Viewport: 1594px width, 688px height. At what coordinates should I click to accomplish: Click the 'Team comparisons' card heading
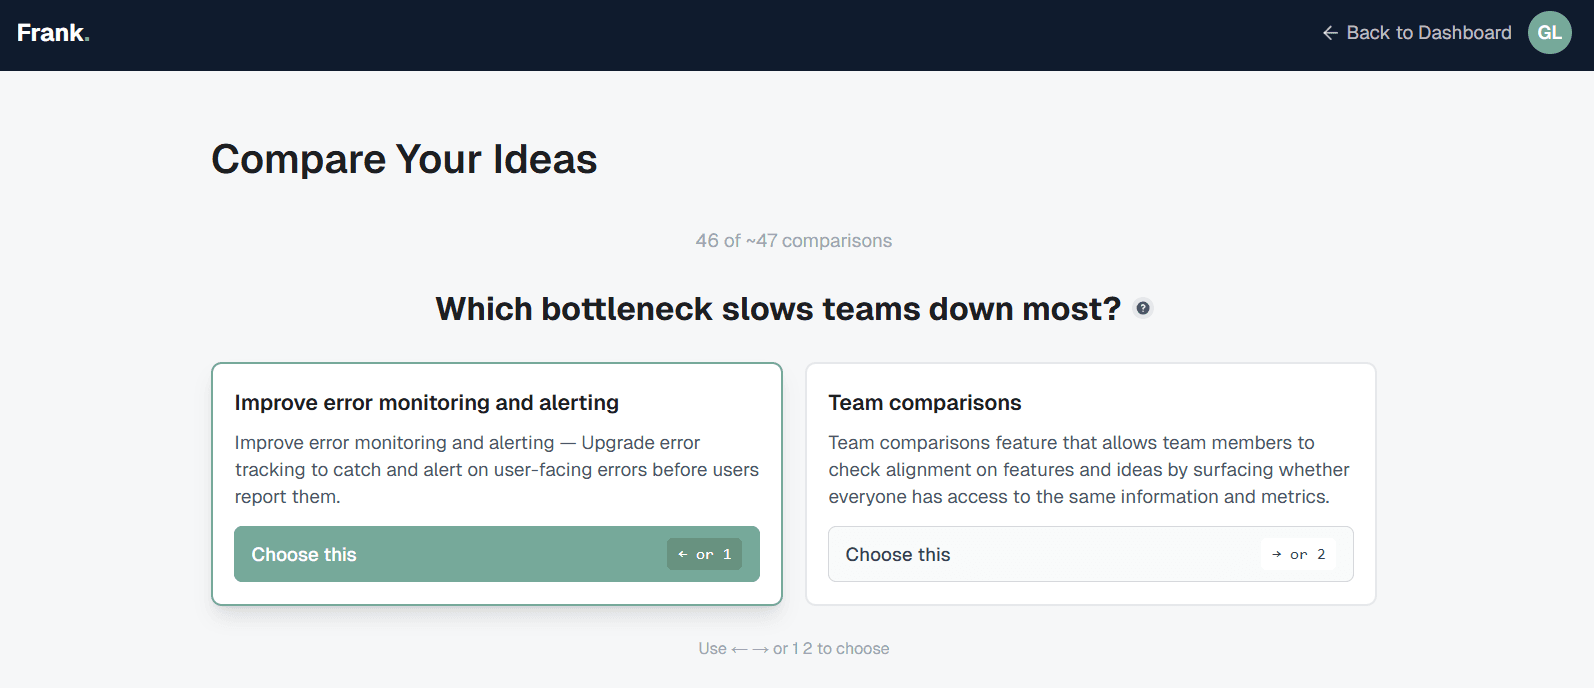click(x=925, y=402)
